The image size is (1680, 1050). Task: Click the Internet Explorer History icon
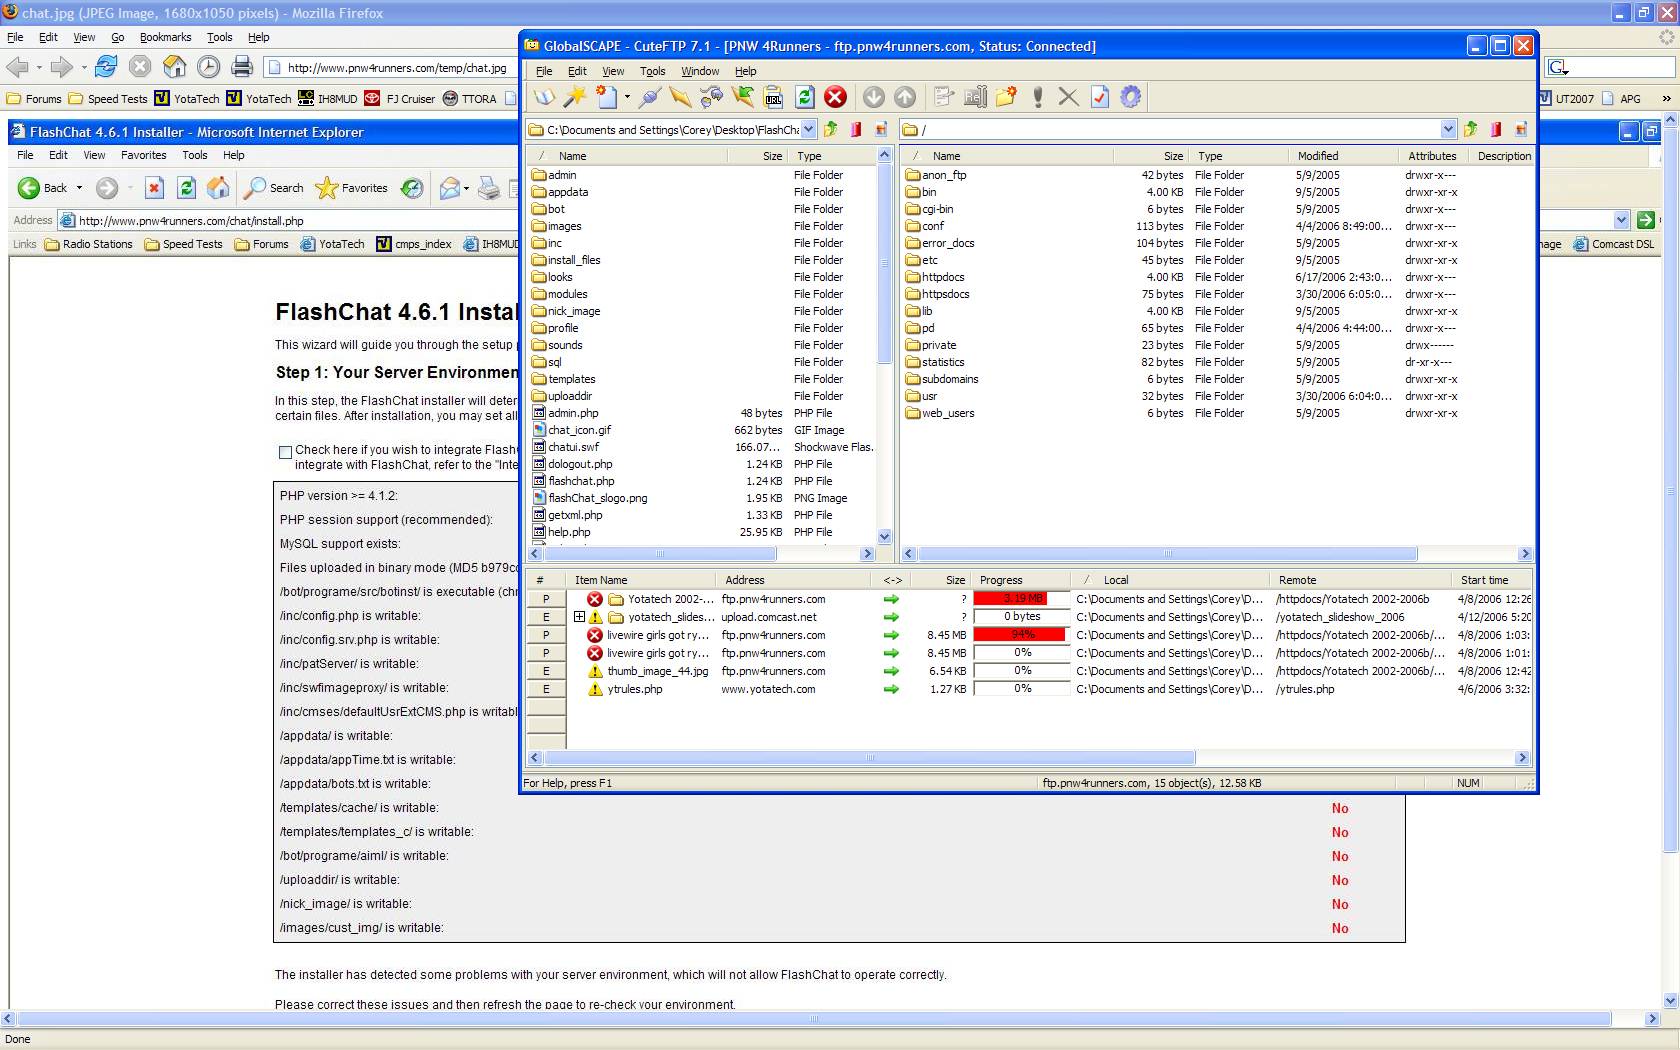click(412, 188)
